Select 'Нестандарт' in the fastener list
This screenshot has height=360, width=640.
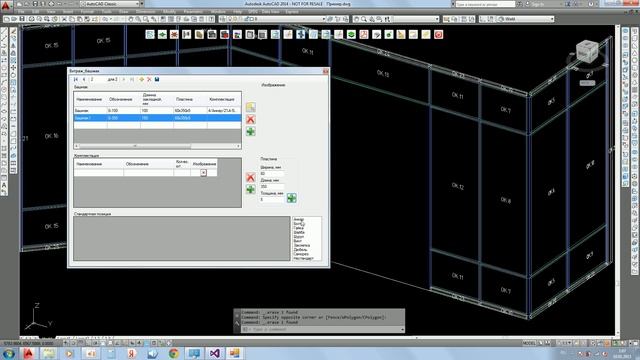(303, 258)
